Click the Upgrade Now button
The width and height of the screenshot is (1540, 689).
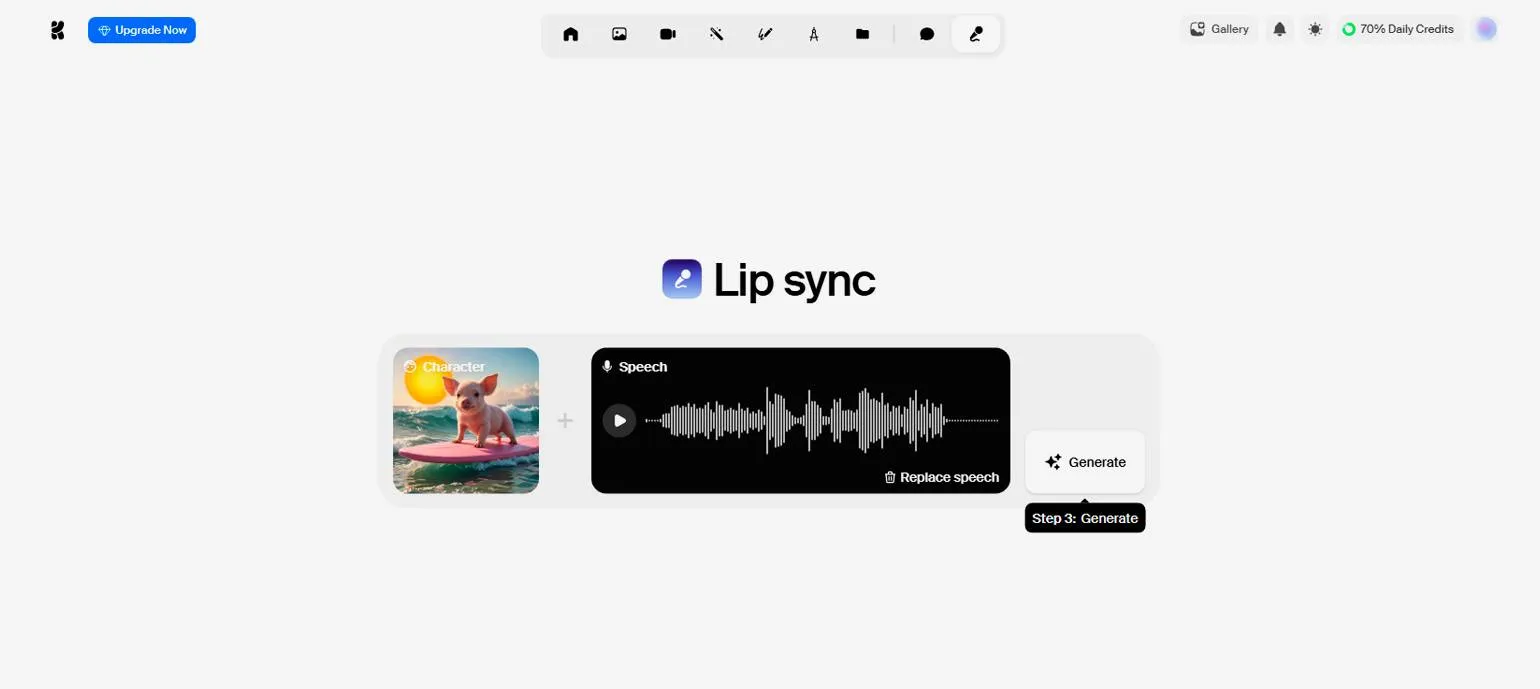pyautogui.click(x=142, y=30)
